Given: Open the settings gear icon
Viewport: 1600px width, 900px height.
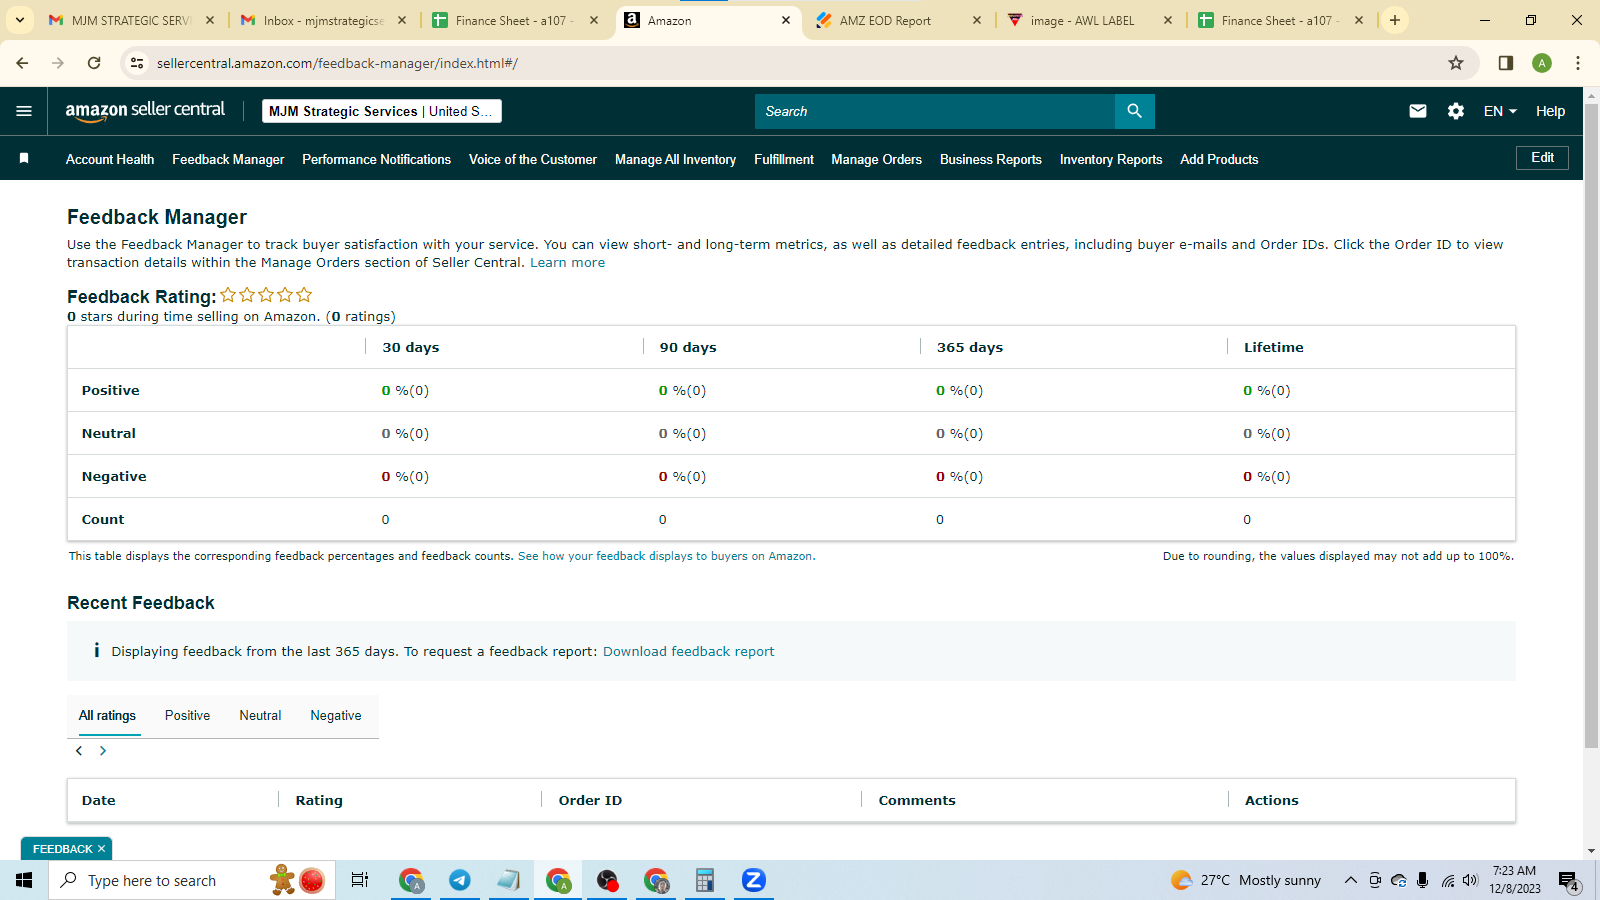Looking at the screenshot, I should point(1456,111).
